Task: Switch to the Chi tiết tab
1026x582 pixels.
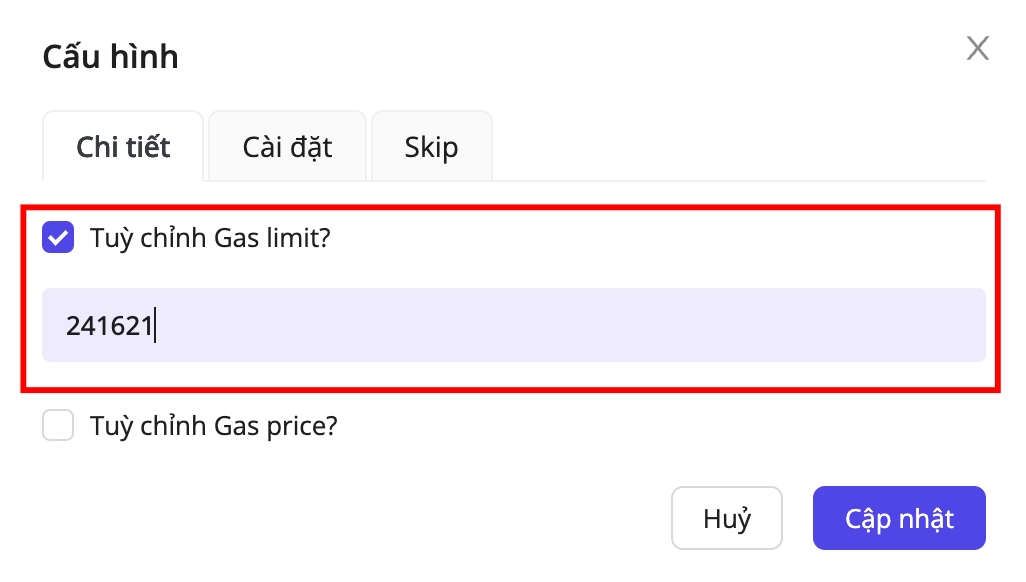Action: 123,147
